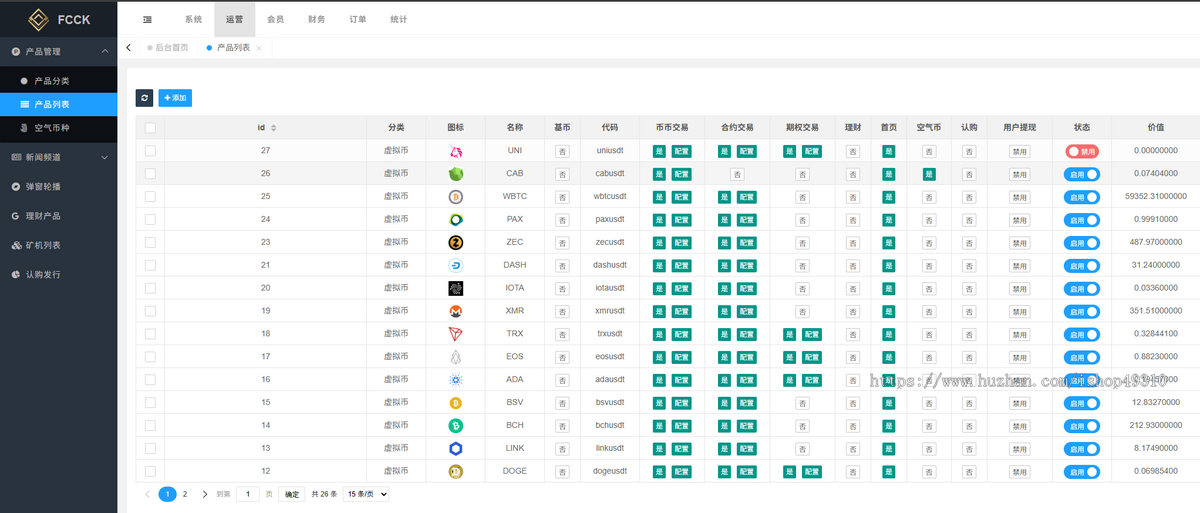Click the UNI coin icon
This screenshot has width=1200, height=513.
point(456,151)
